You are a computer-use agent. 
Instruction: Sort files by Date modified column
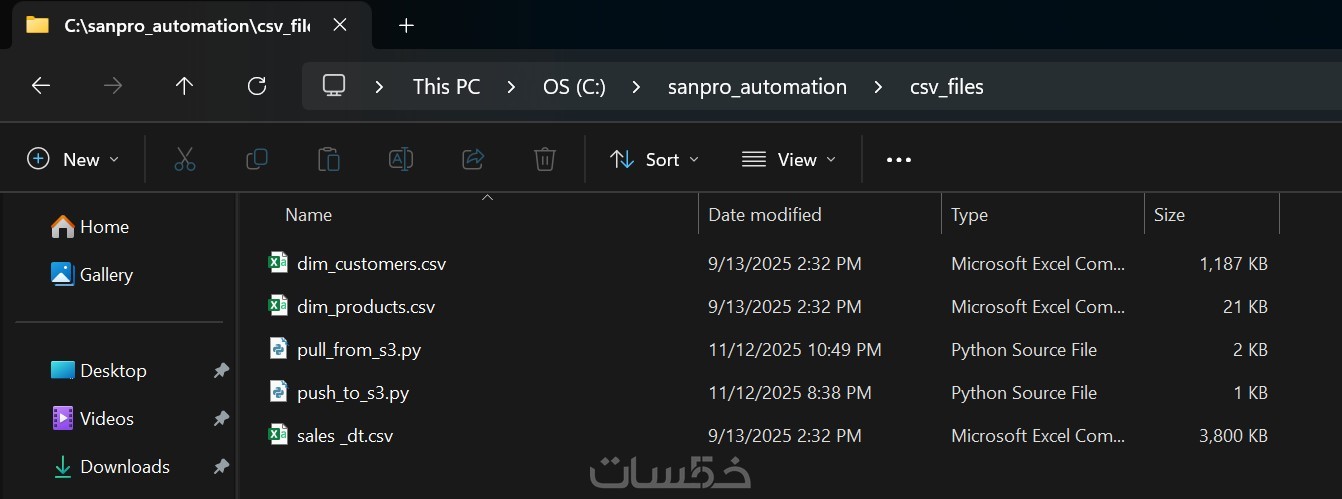765,214
